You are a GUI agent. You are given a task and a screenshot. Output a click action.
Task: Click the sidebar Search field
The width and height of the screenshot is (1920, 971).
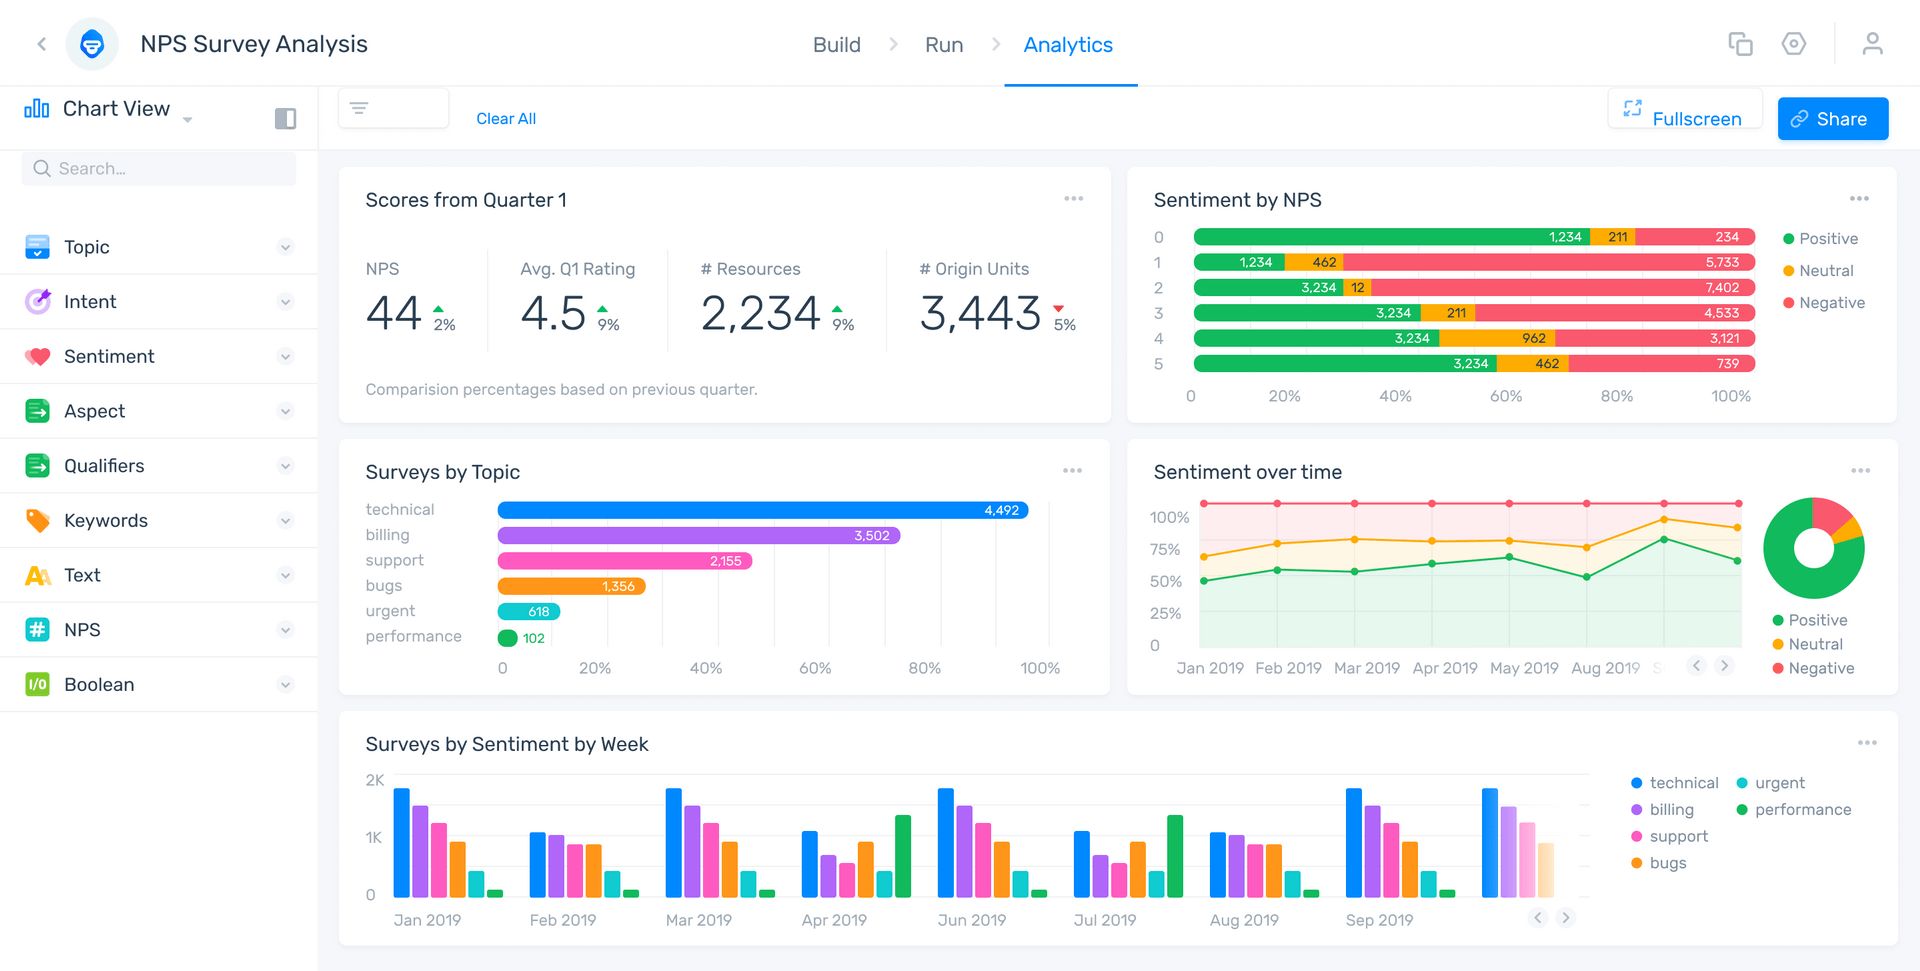coord(160,169)
